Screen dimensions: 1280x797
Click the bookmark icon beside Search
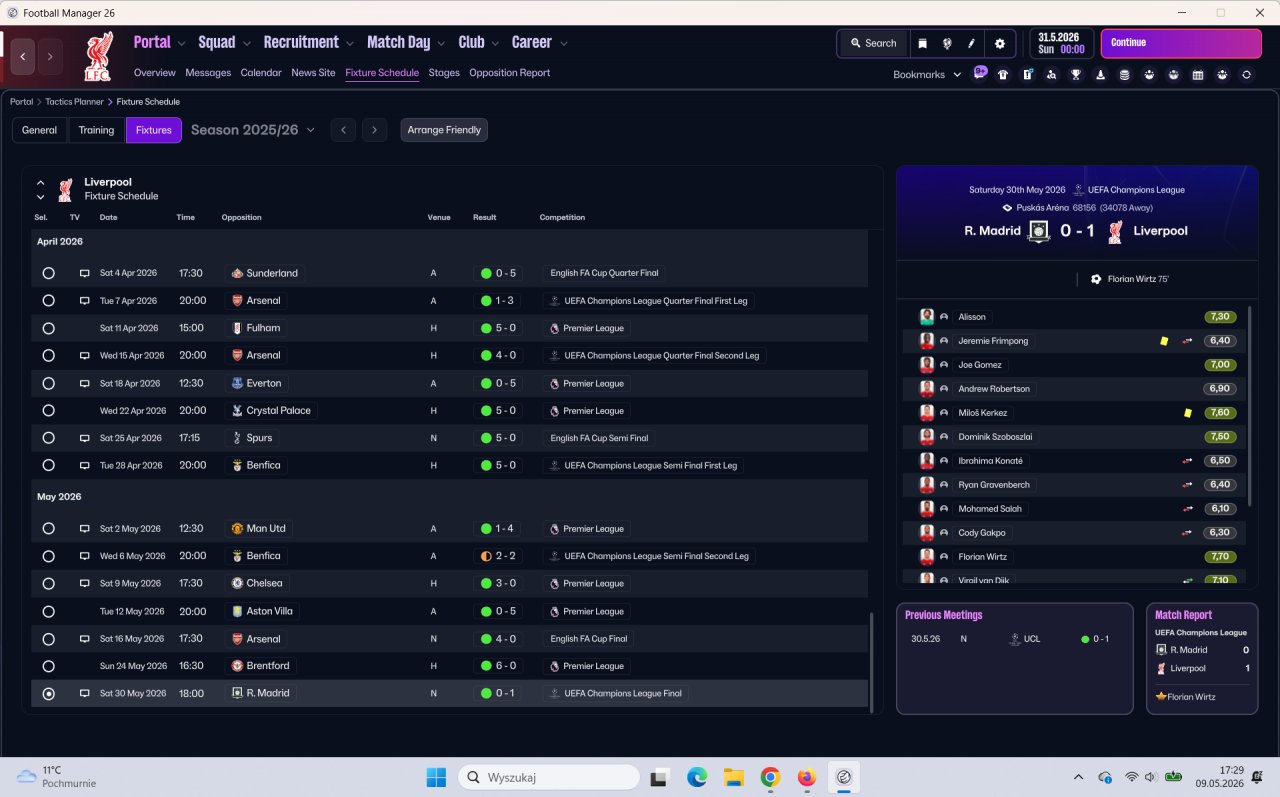[x=922, y=43]
